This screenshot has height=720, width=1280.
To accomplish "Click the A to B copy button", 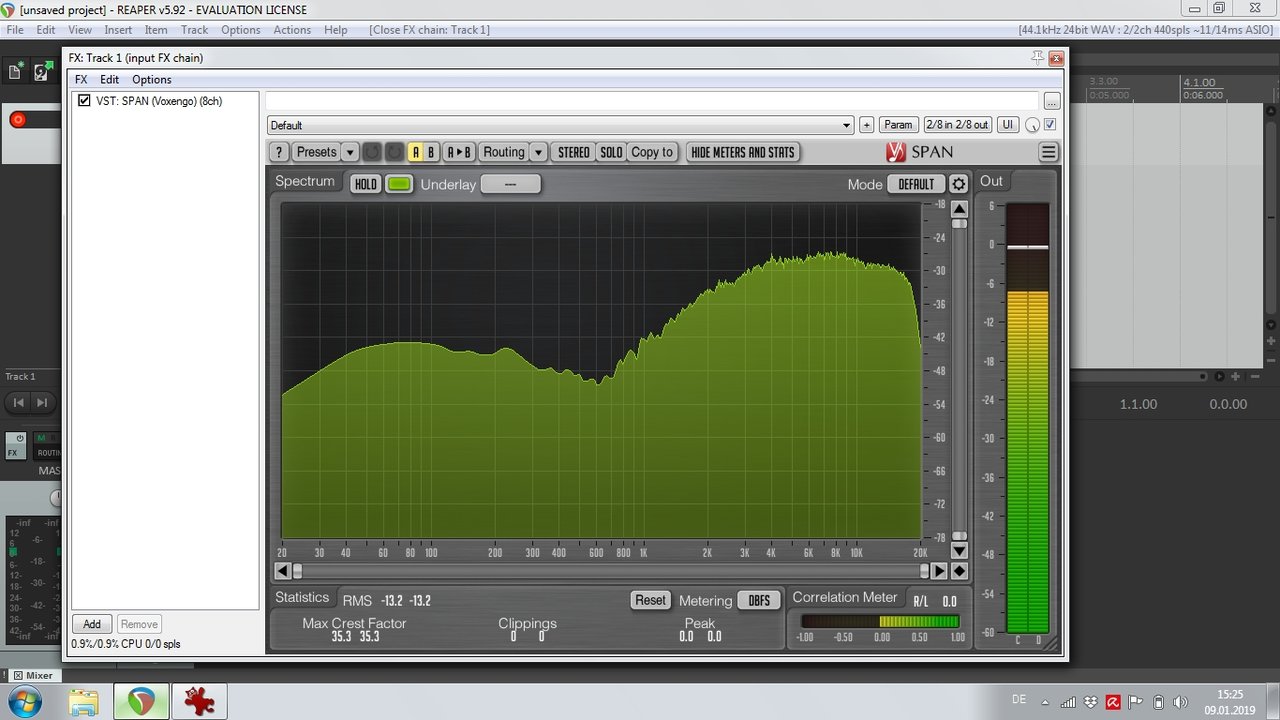I will [458, 152].
